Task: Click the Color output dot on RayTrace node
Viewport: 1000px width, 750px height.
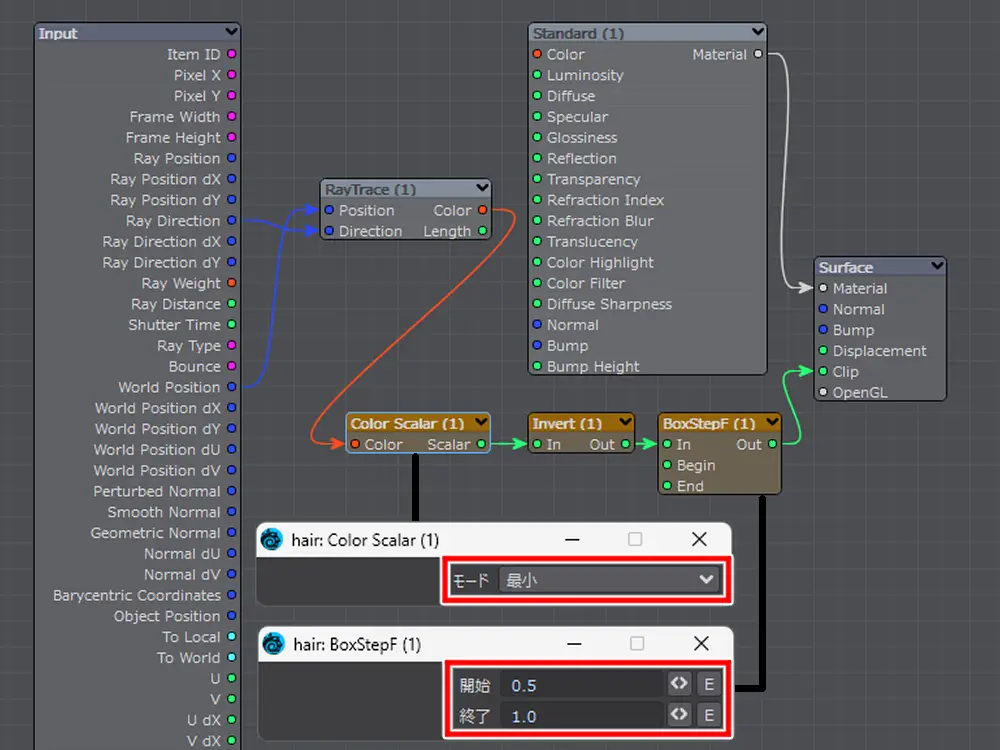Action: 483,211
